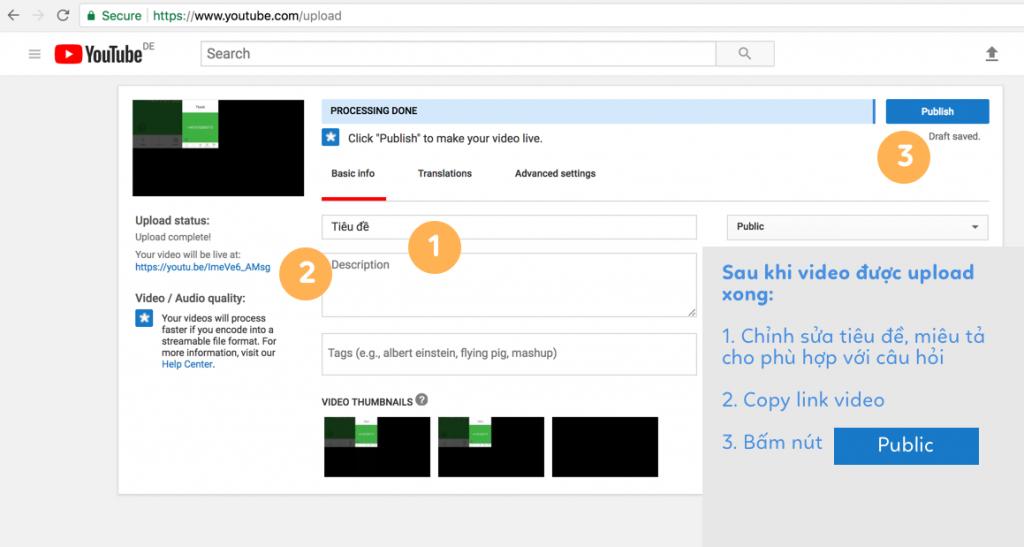Screen dimensions: 1024x547
Task: Click the title field containing Tiêu đề
Action: coord(509,227)
